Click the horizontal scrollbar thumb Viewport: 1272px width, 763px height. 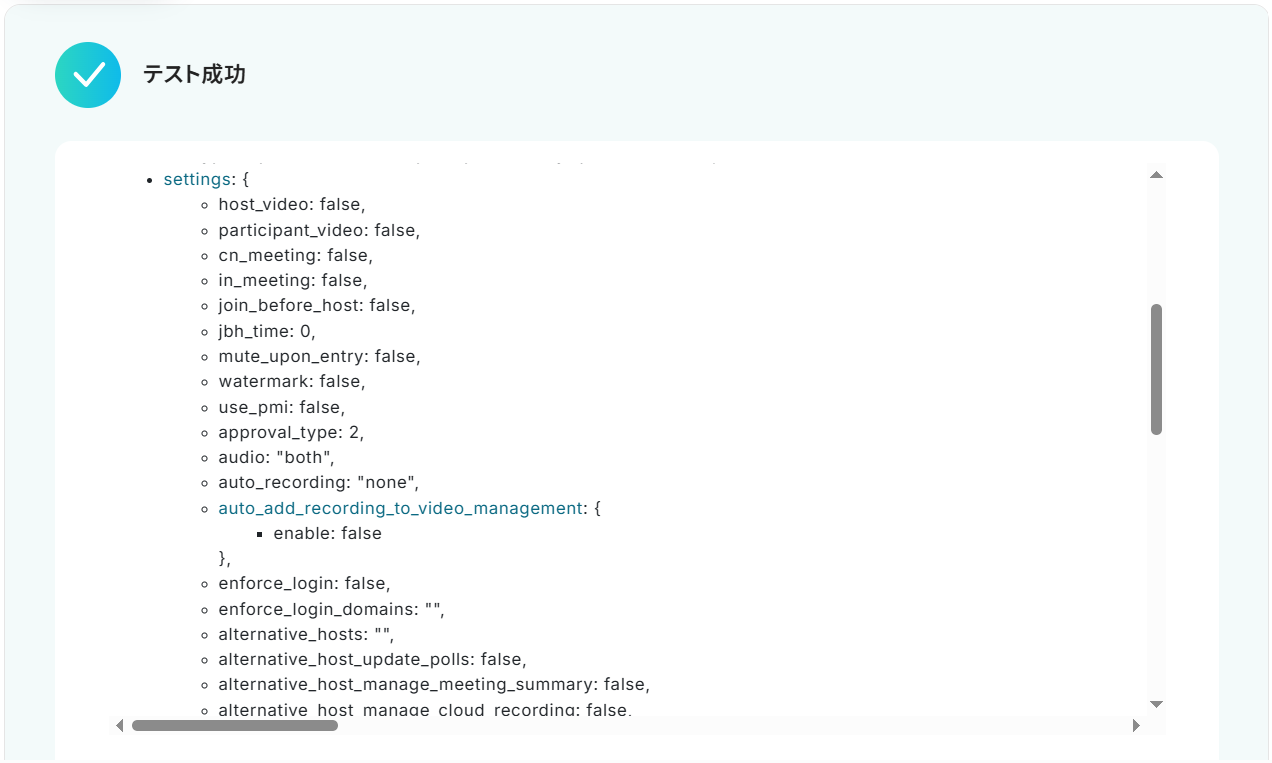(235, 725)
